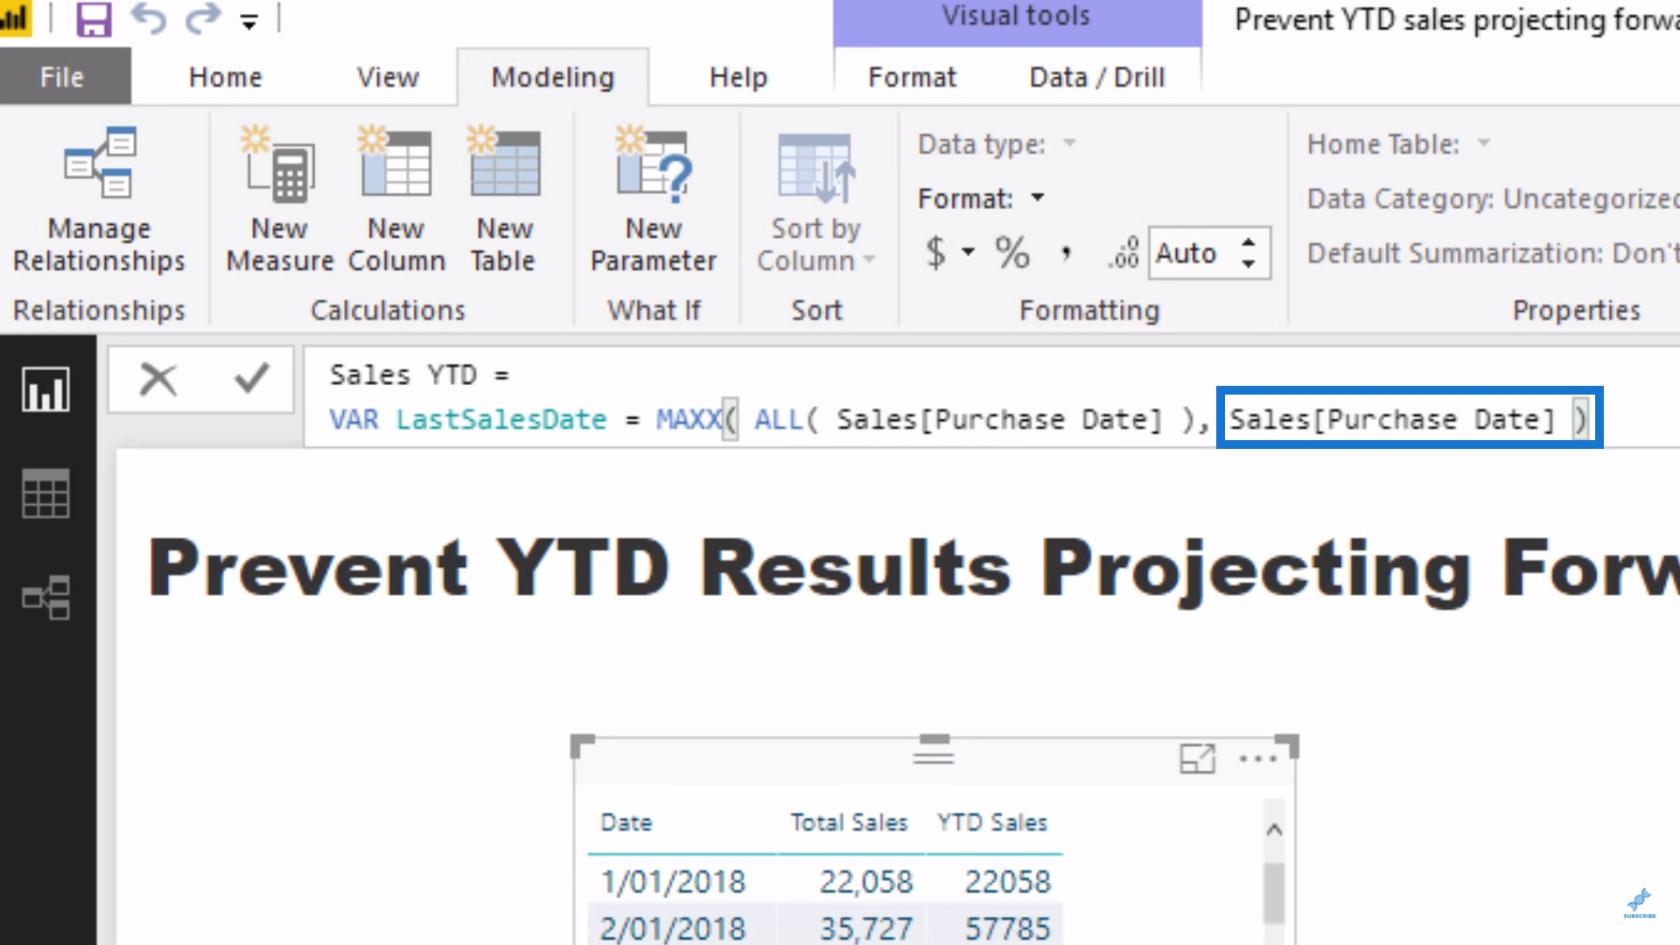
Task: Open the Quick Access Toolbar customize arrow
Action: tap(249, 21)
